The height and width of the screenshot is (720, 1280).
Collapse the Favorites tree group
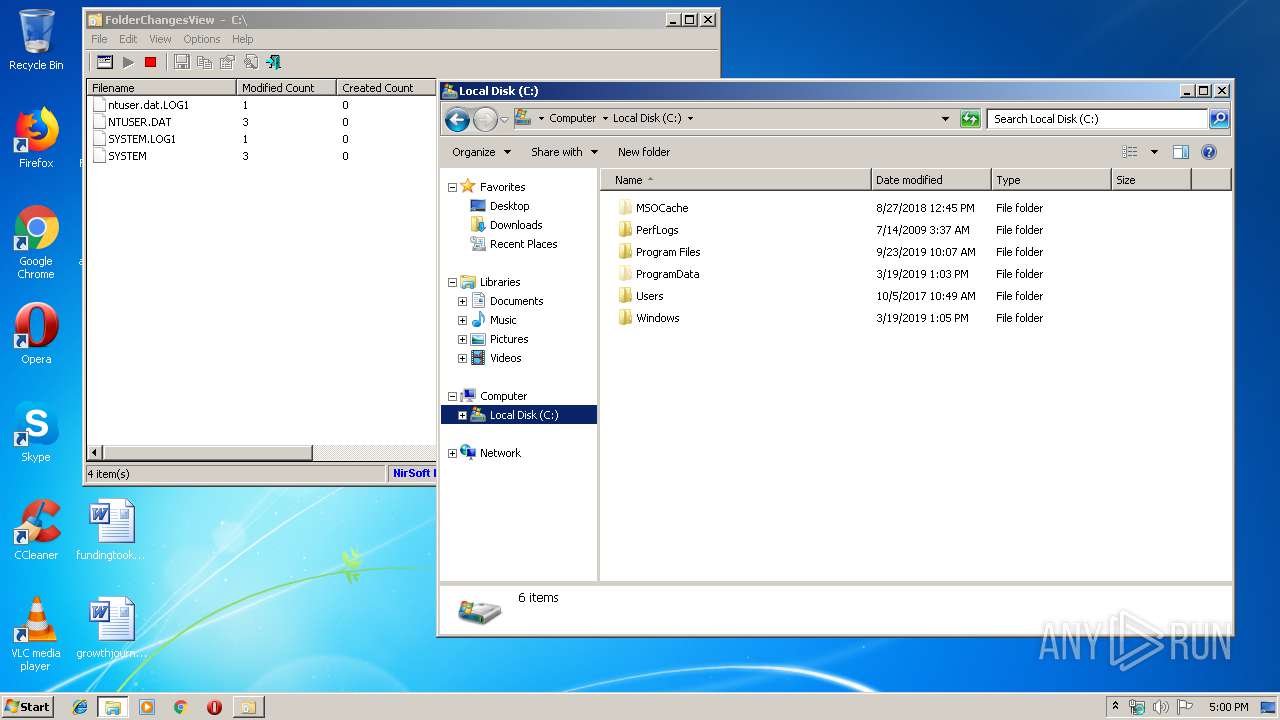click(x=452, y=187)
